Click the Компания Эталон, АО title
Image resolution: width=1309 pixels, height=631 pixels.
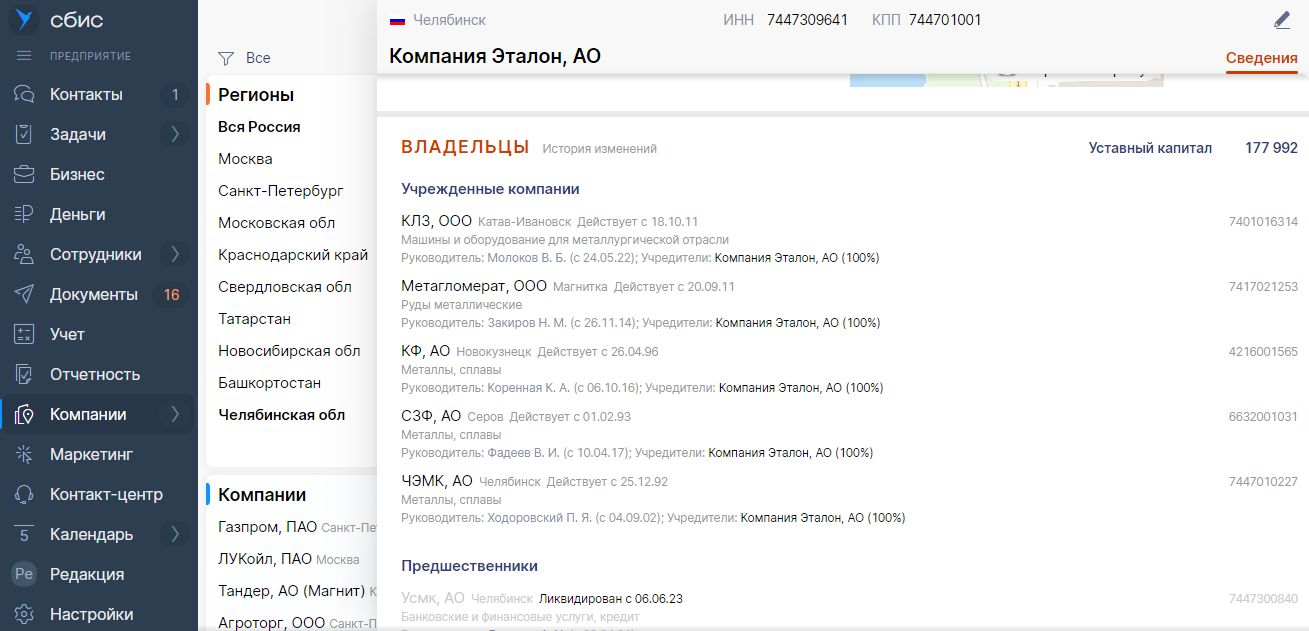pyautogui.click(x=495, y=56)
